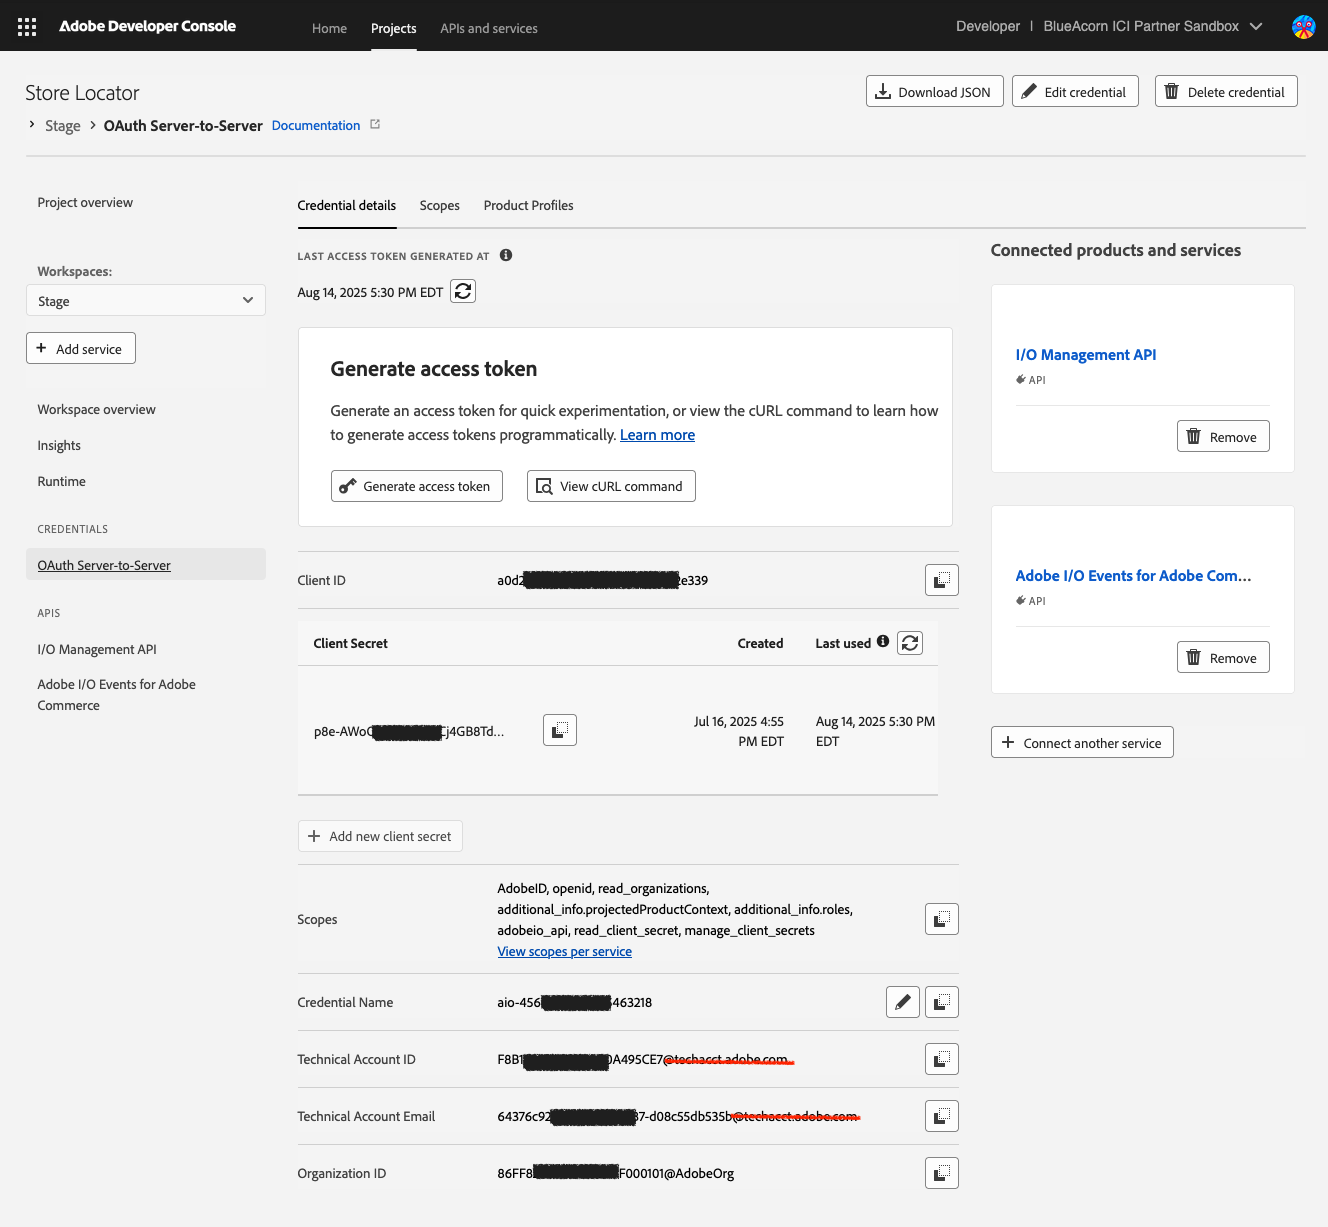Image resolution: width=1328 pixels, height=1227 pixels.
Task: Show info about Last used column
Action: pos(883,642)
